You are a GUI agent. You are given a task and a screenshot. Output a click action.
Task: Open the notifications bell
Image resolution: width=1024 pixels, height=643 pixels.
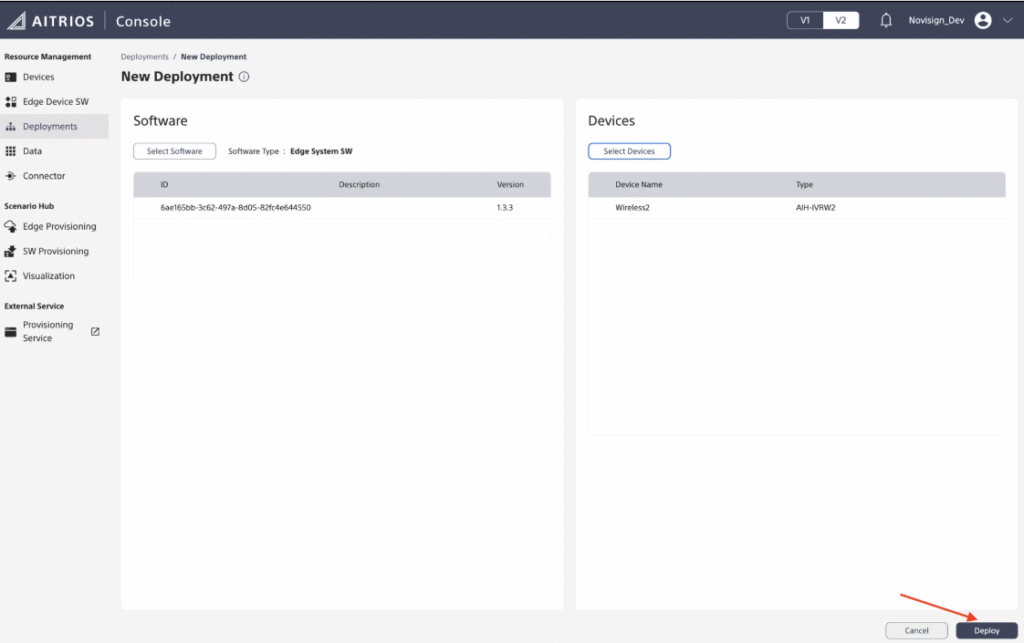click(886, 21)
